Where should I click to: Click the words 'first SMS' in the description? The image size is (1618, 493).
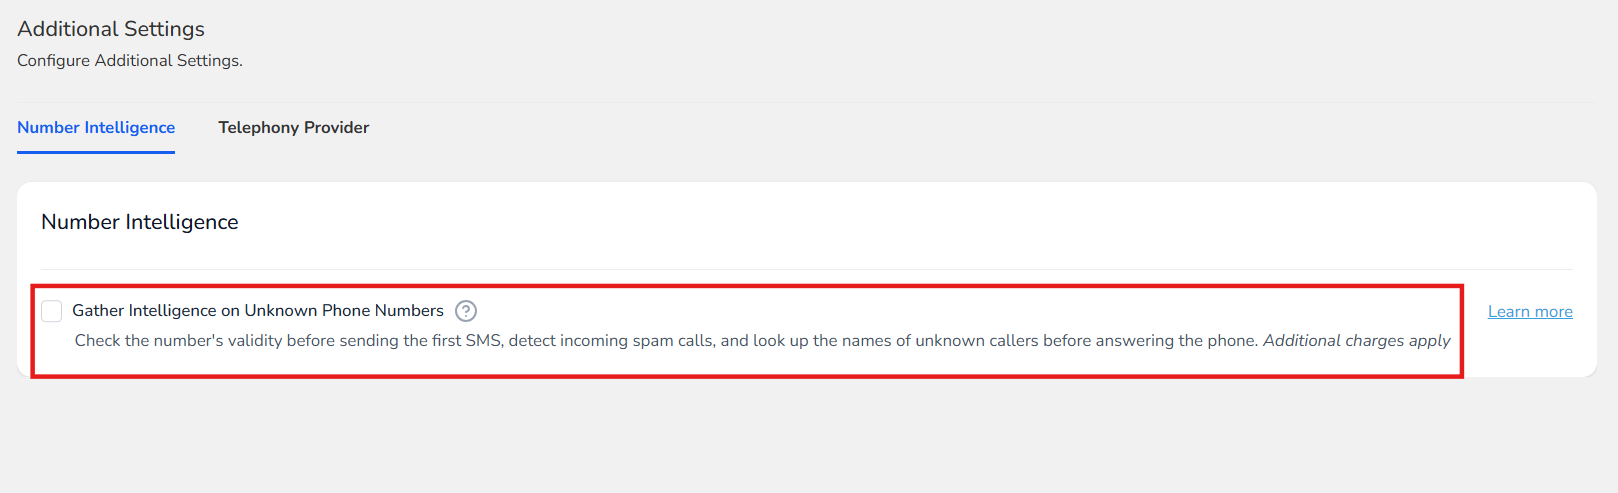[x=467, y=341]
